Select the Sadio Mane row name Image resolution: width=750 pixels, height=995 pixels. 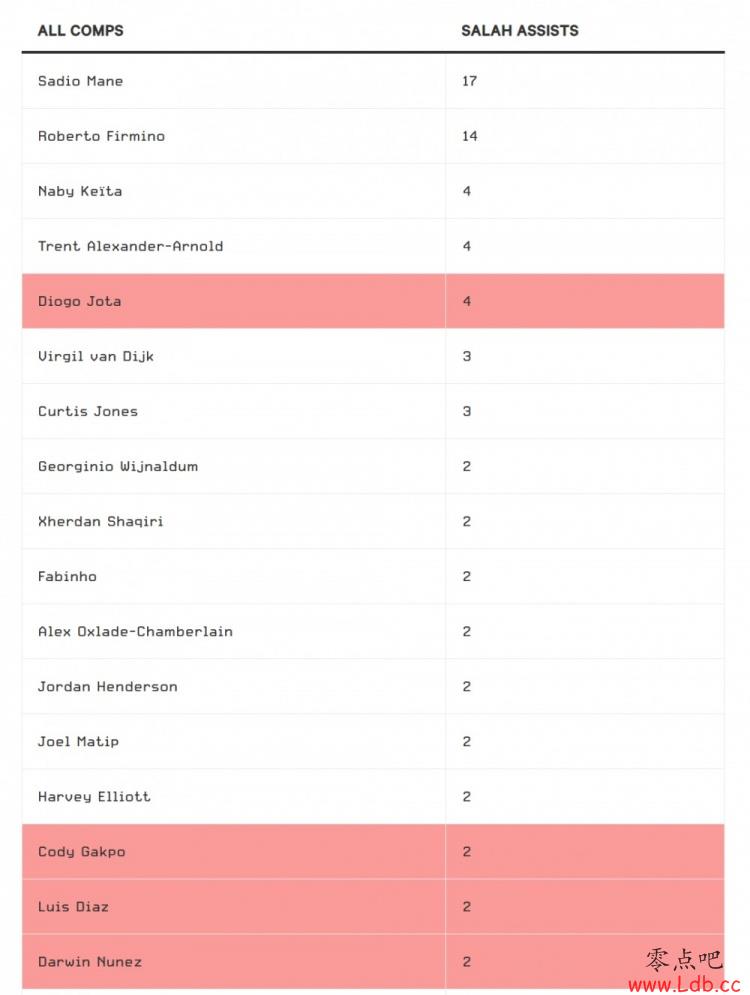(x=81, y=81)
